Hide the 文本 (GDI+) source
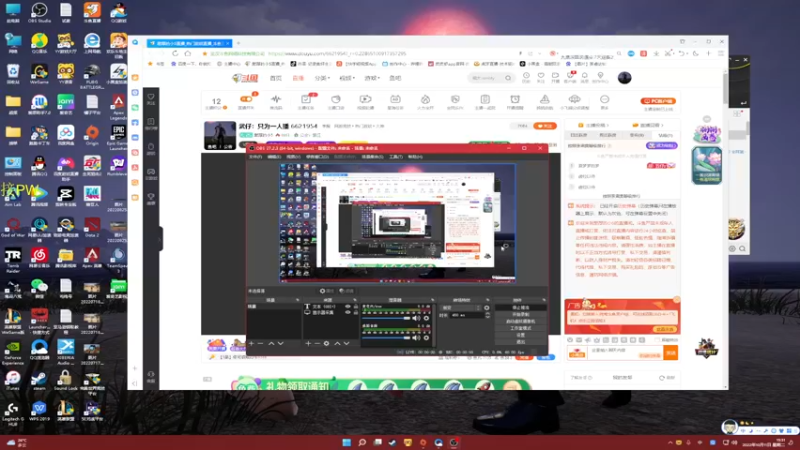The image size is (800, 450). tap(348, 307)
